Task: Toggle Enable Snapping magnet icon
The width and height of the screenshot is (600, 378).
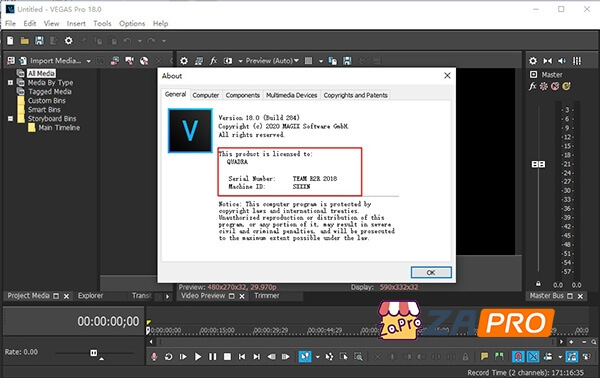Action: point(518,357)
